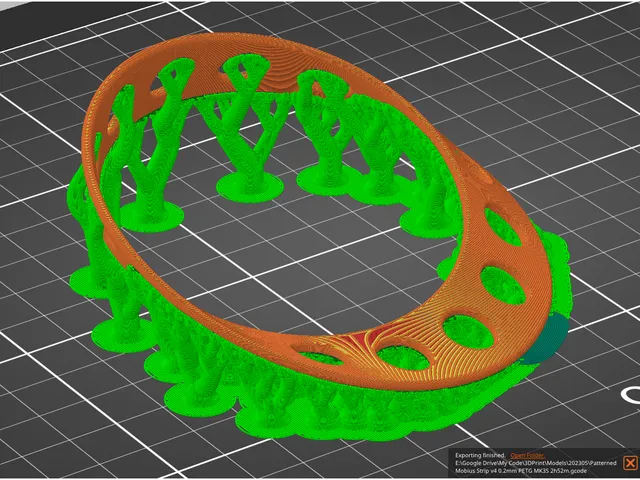Click the "Exporting finished." notification text
640x480 pixels.
click(480, 456)
